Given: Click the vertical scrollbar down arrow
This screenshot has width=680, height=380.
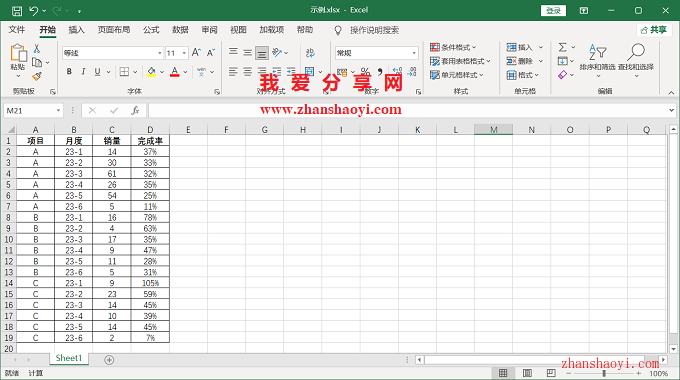Looking at the screenshot, I should click(673, 349).
